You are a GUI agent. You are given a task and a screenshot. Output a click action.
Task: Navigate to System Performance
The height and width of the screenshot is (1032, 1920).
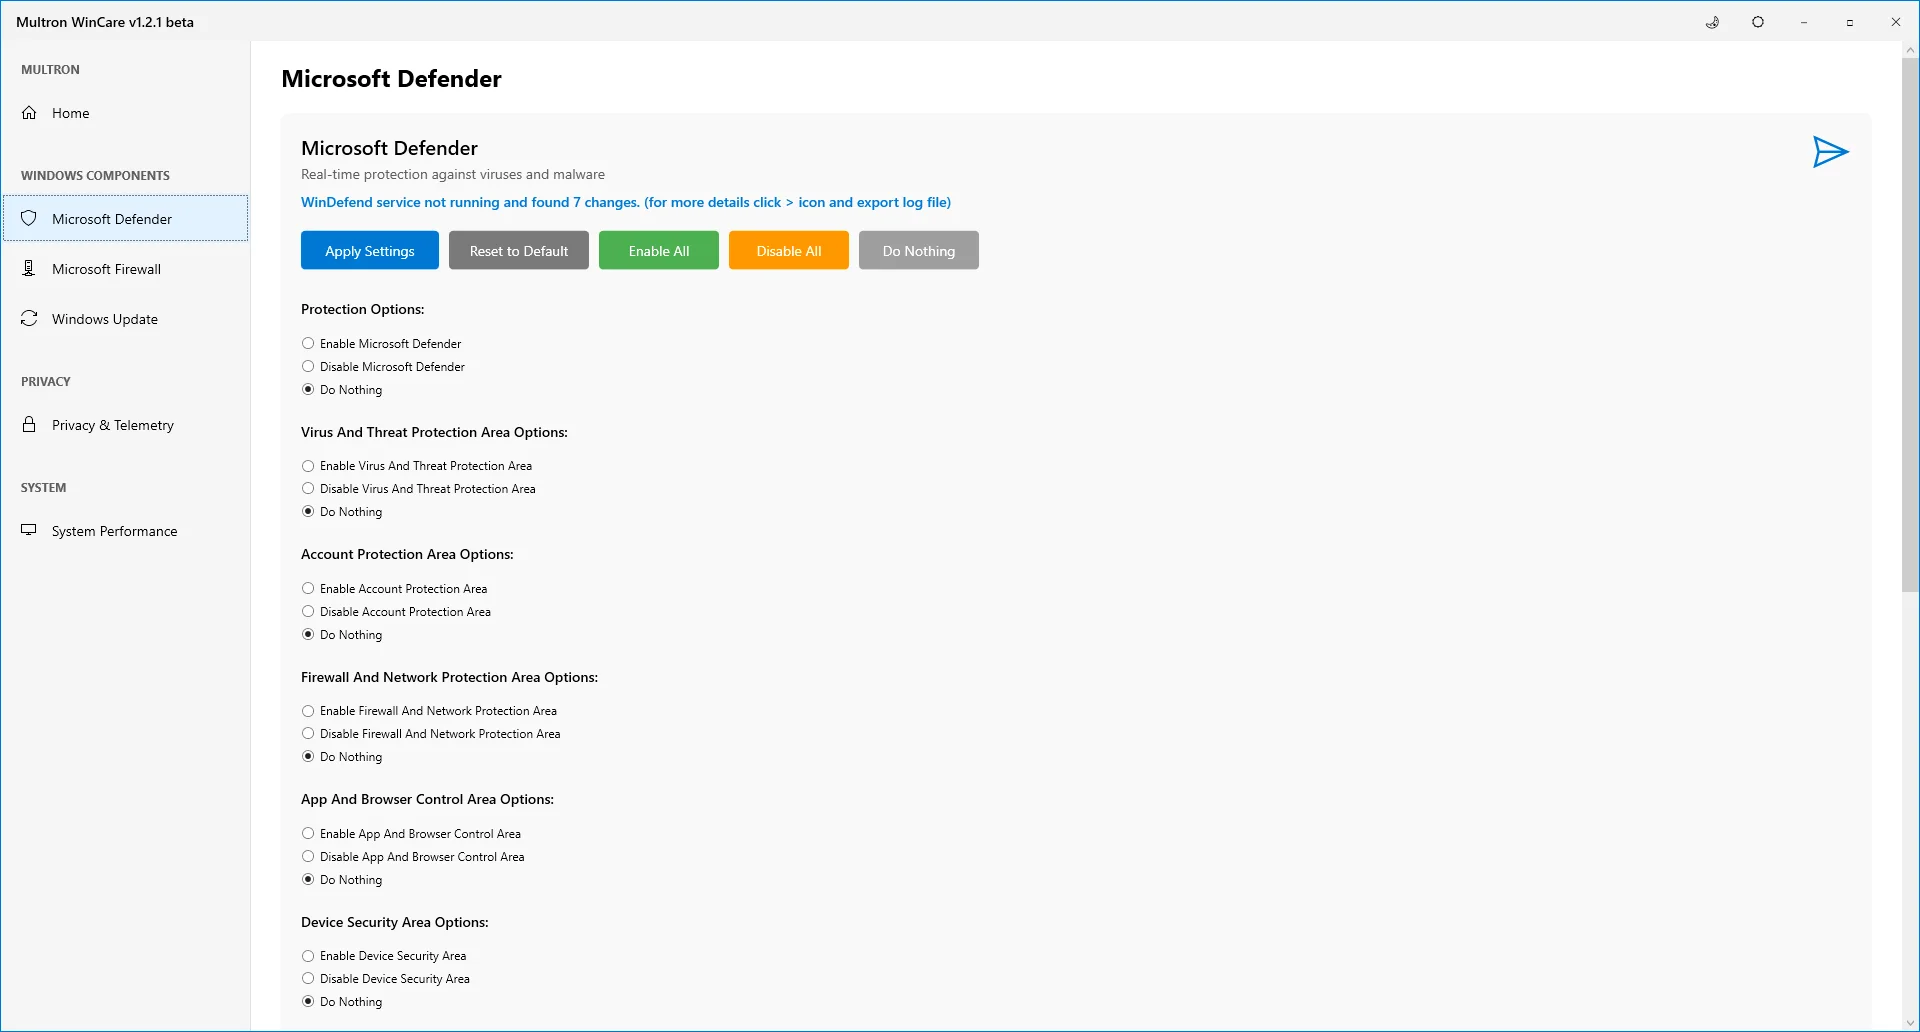126,531
